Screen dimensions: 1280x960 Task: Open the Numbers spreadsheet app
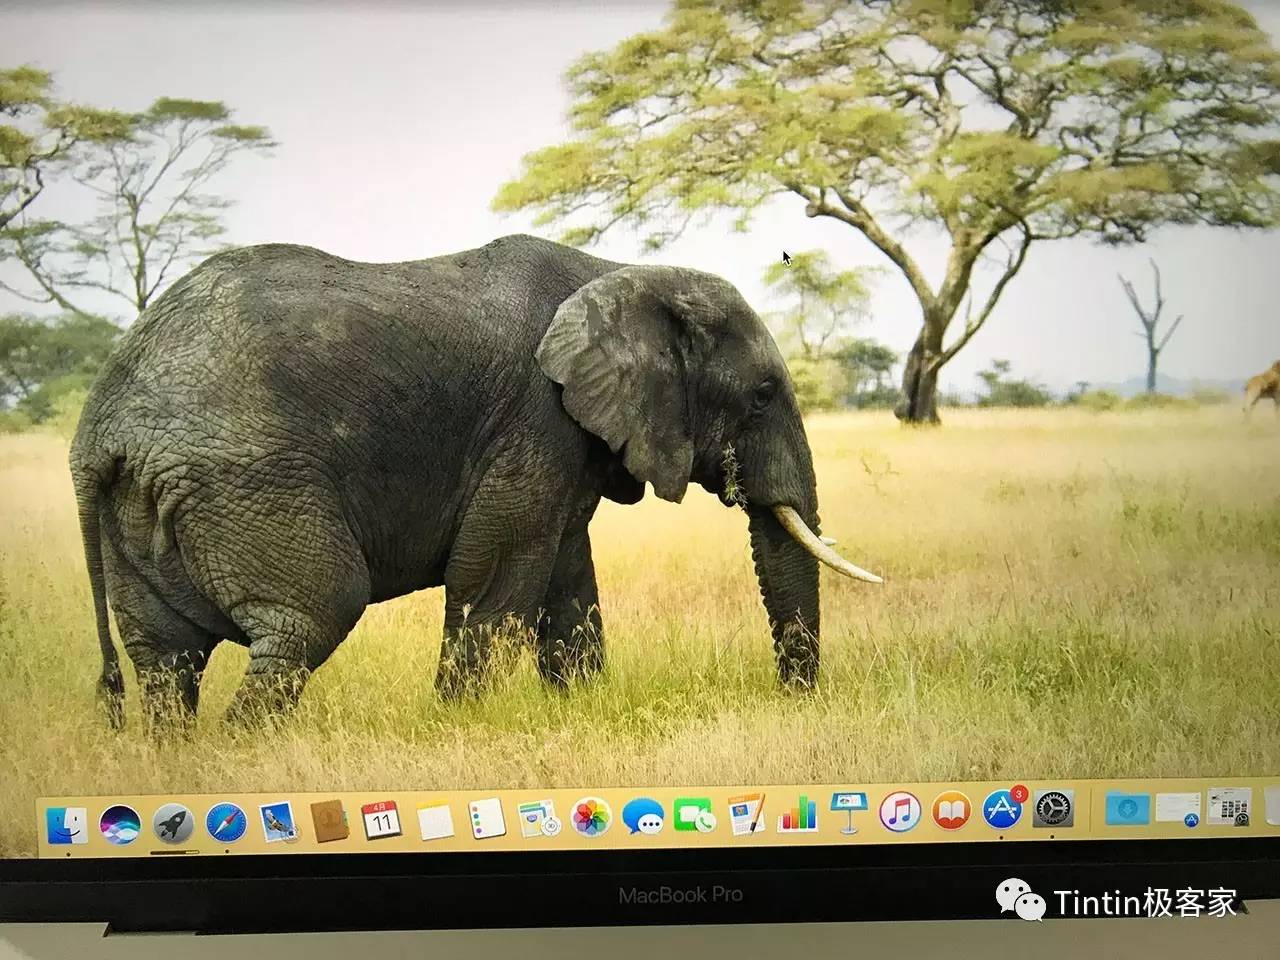click(x=798, y=813)
